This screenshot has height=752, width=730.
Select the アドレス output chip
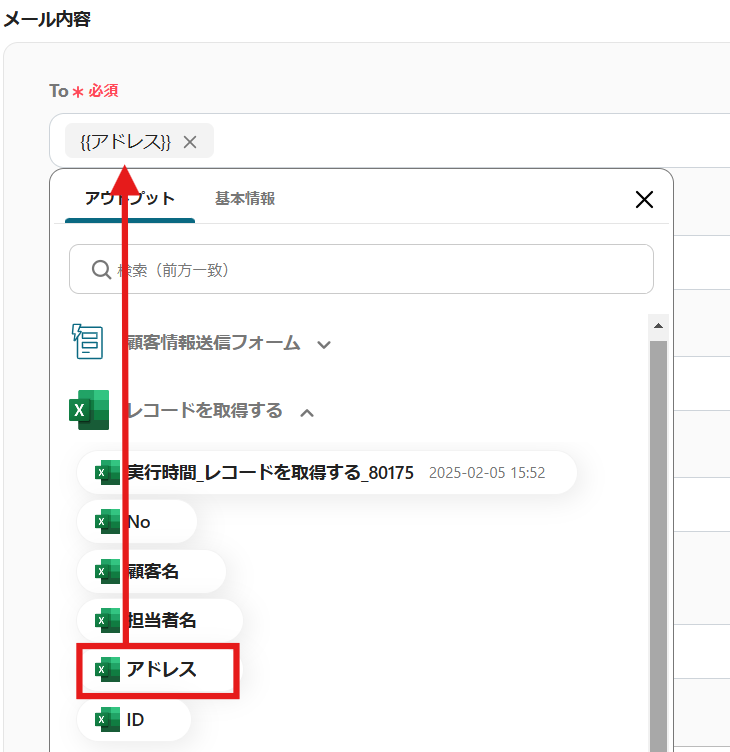[x=158, y=670]
